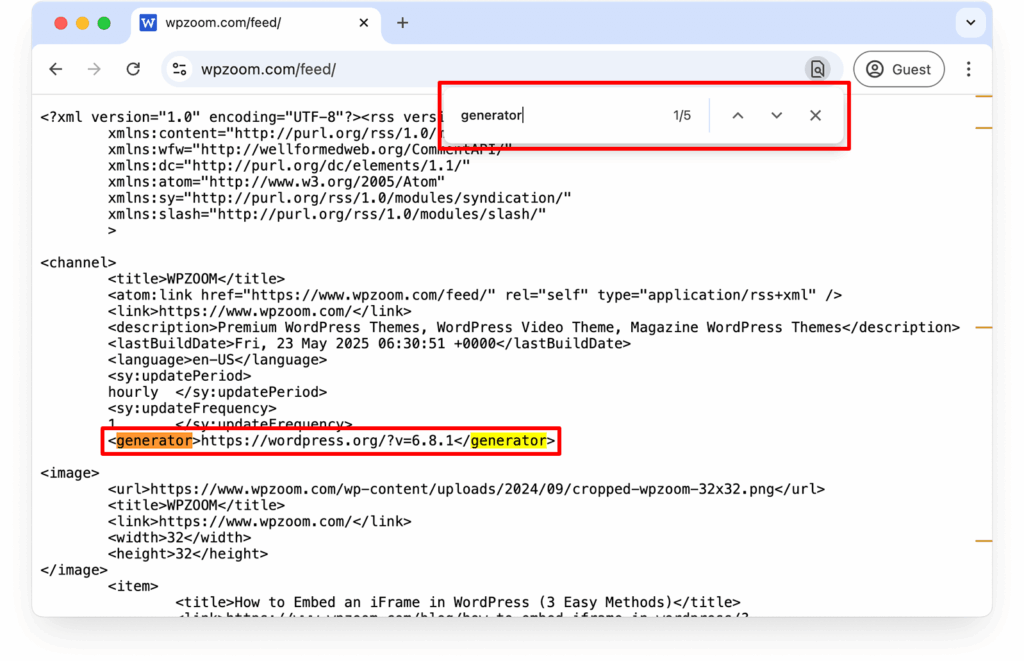Viewport: 1024px width, 661px height.
Task: Open Chrome three-dot menu
Action: [x=968, y=69]
